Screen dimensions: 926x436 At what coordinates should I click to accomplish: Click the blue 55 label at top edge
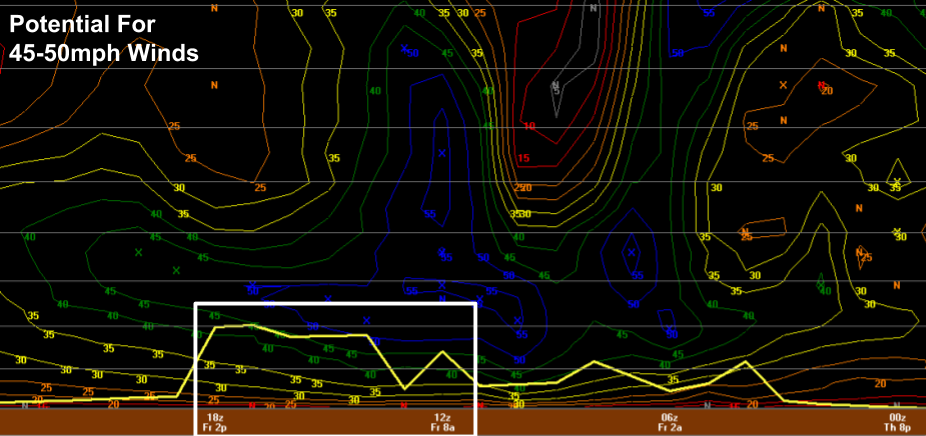[708, 13]
